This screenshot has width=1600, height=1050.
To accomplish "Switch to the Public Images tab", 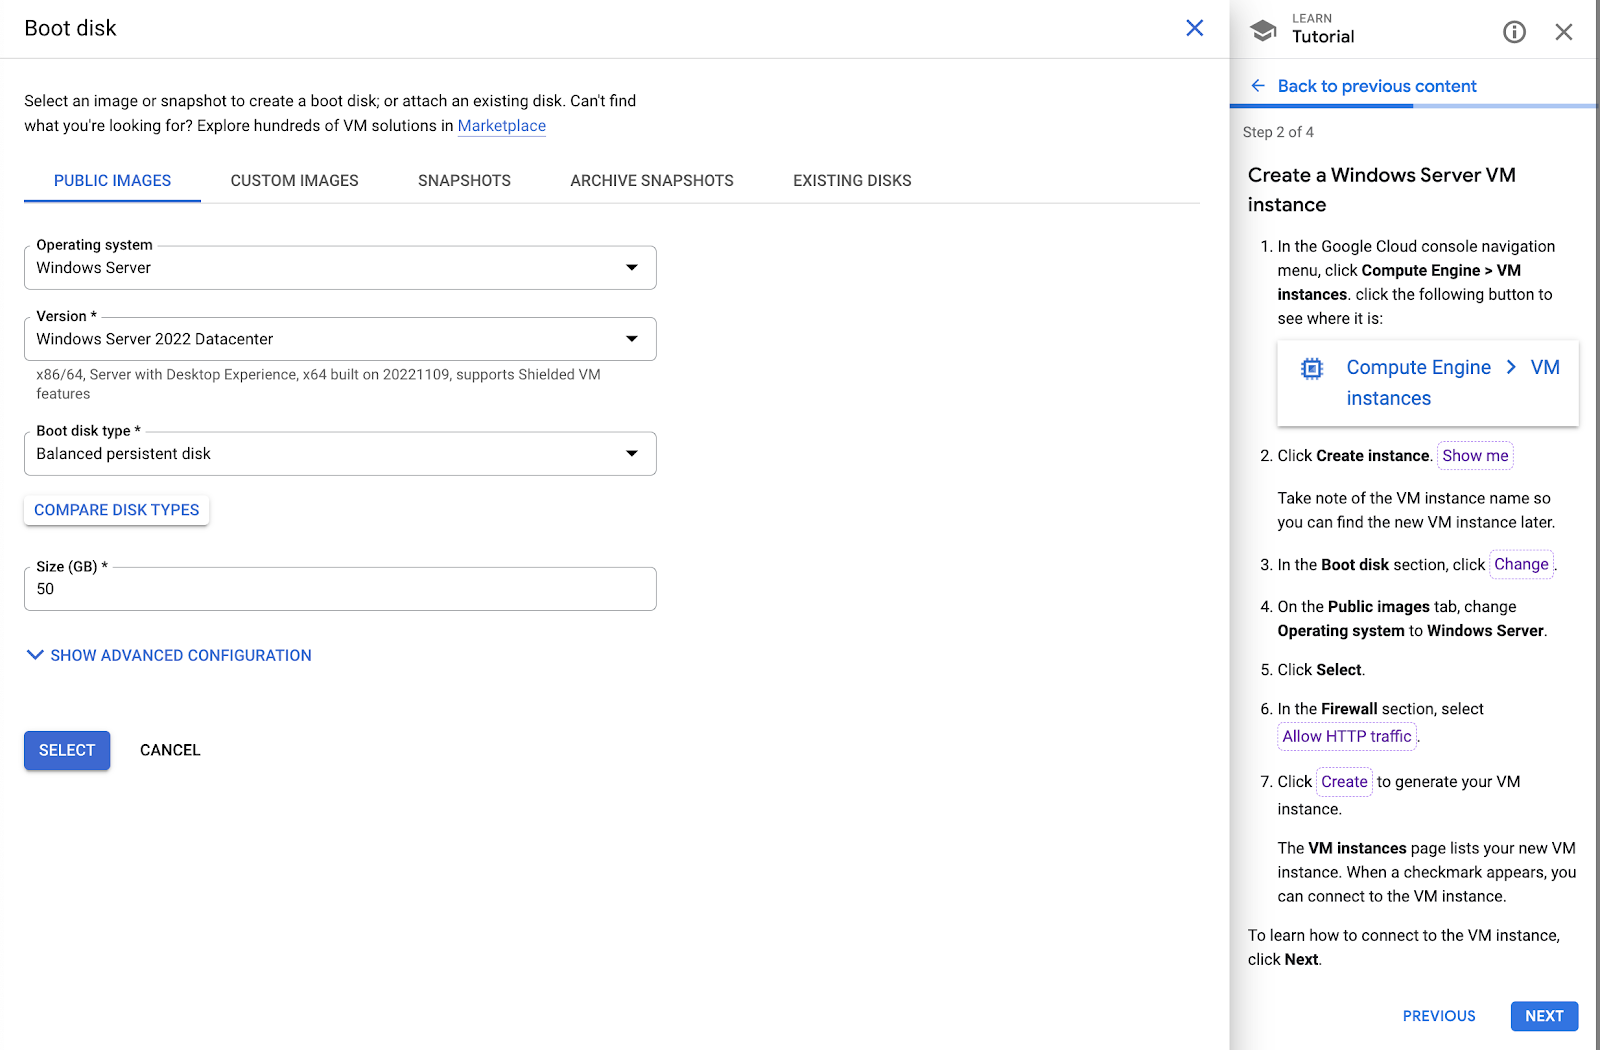I will 112,181.
